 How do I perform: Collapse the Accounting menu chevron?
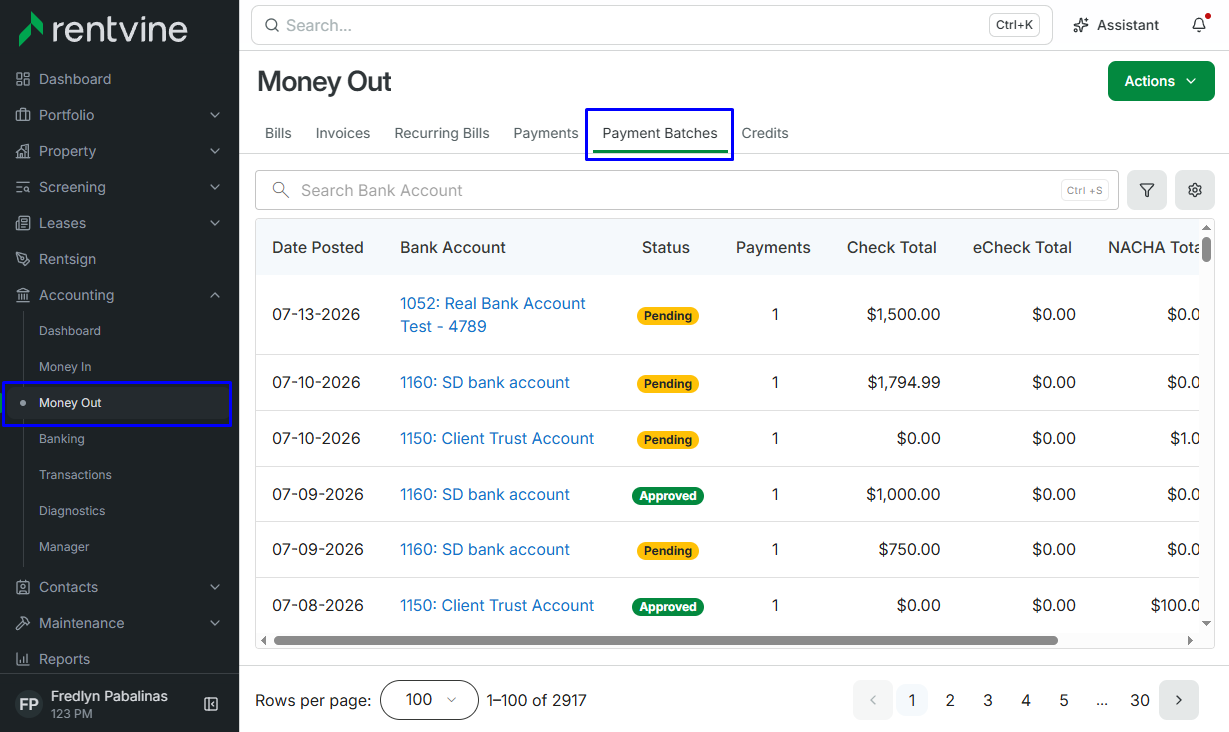pos(215,295)
